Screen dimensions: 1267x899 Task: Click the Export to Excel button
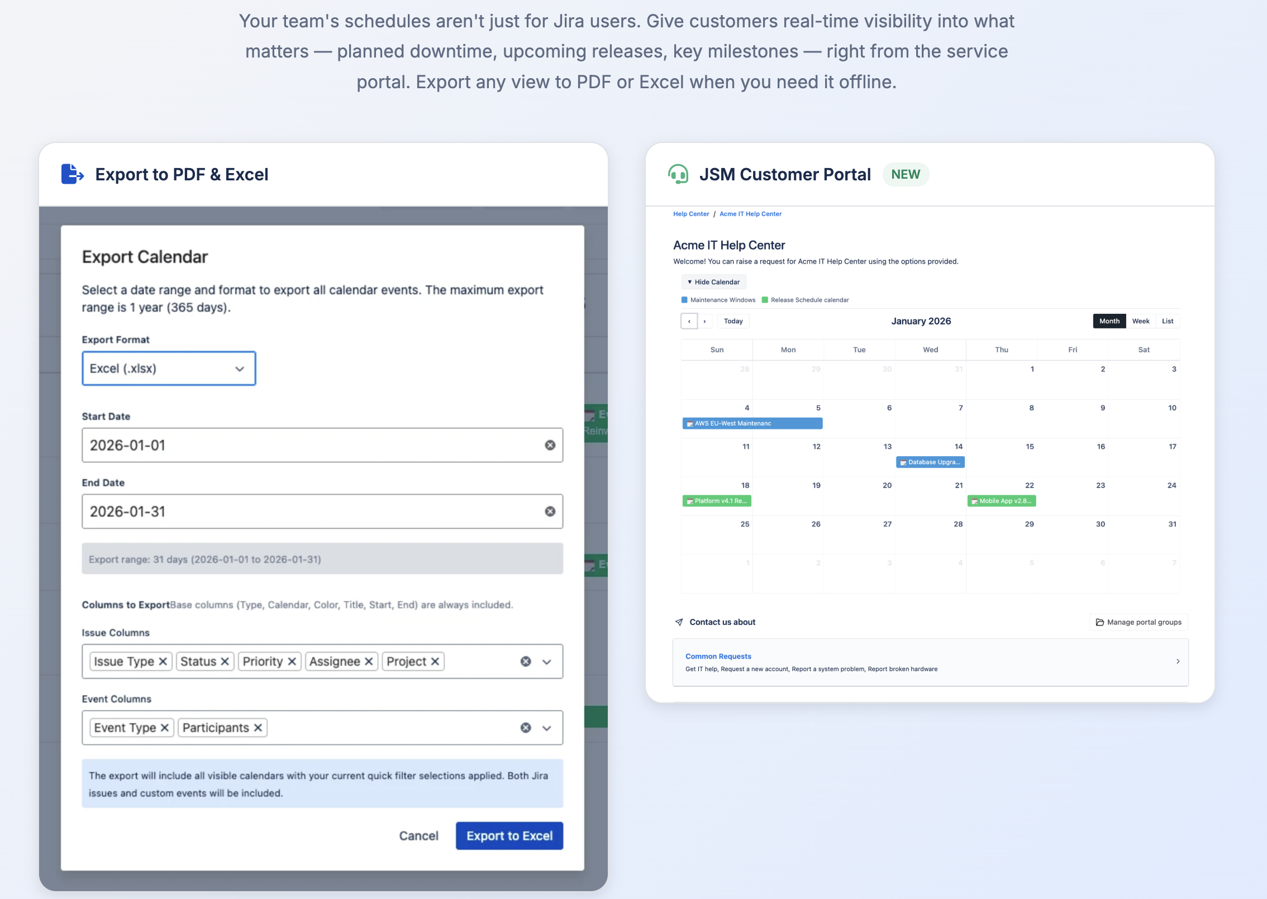click(x=509, y=836)
